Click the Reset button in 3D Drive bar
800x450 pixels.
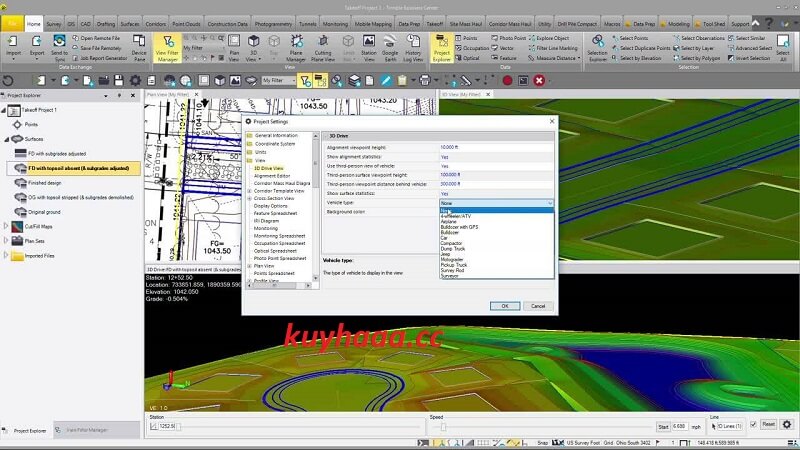click(768, 424)
